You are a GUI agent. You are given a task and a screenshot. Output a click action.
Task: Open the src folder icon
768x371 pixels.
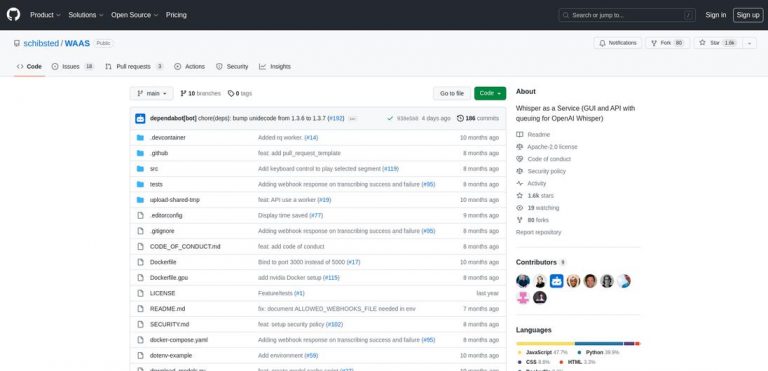[x=140, y=169]
